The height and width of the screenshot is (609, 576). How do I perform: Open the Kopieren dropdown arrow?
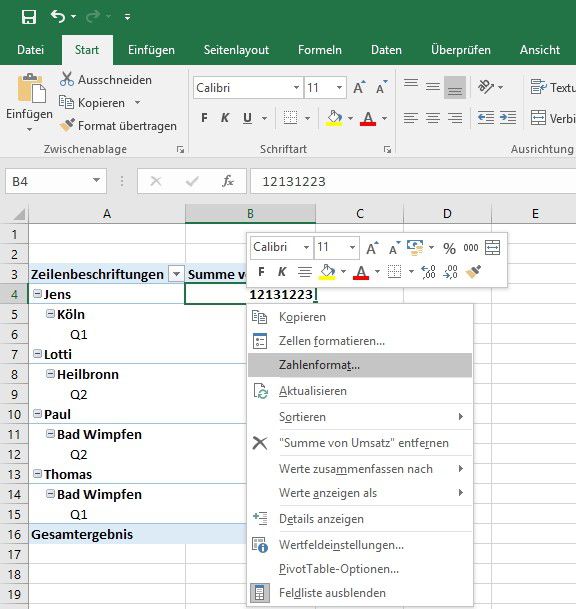(x=137, y=103)
